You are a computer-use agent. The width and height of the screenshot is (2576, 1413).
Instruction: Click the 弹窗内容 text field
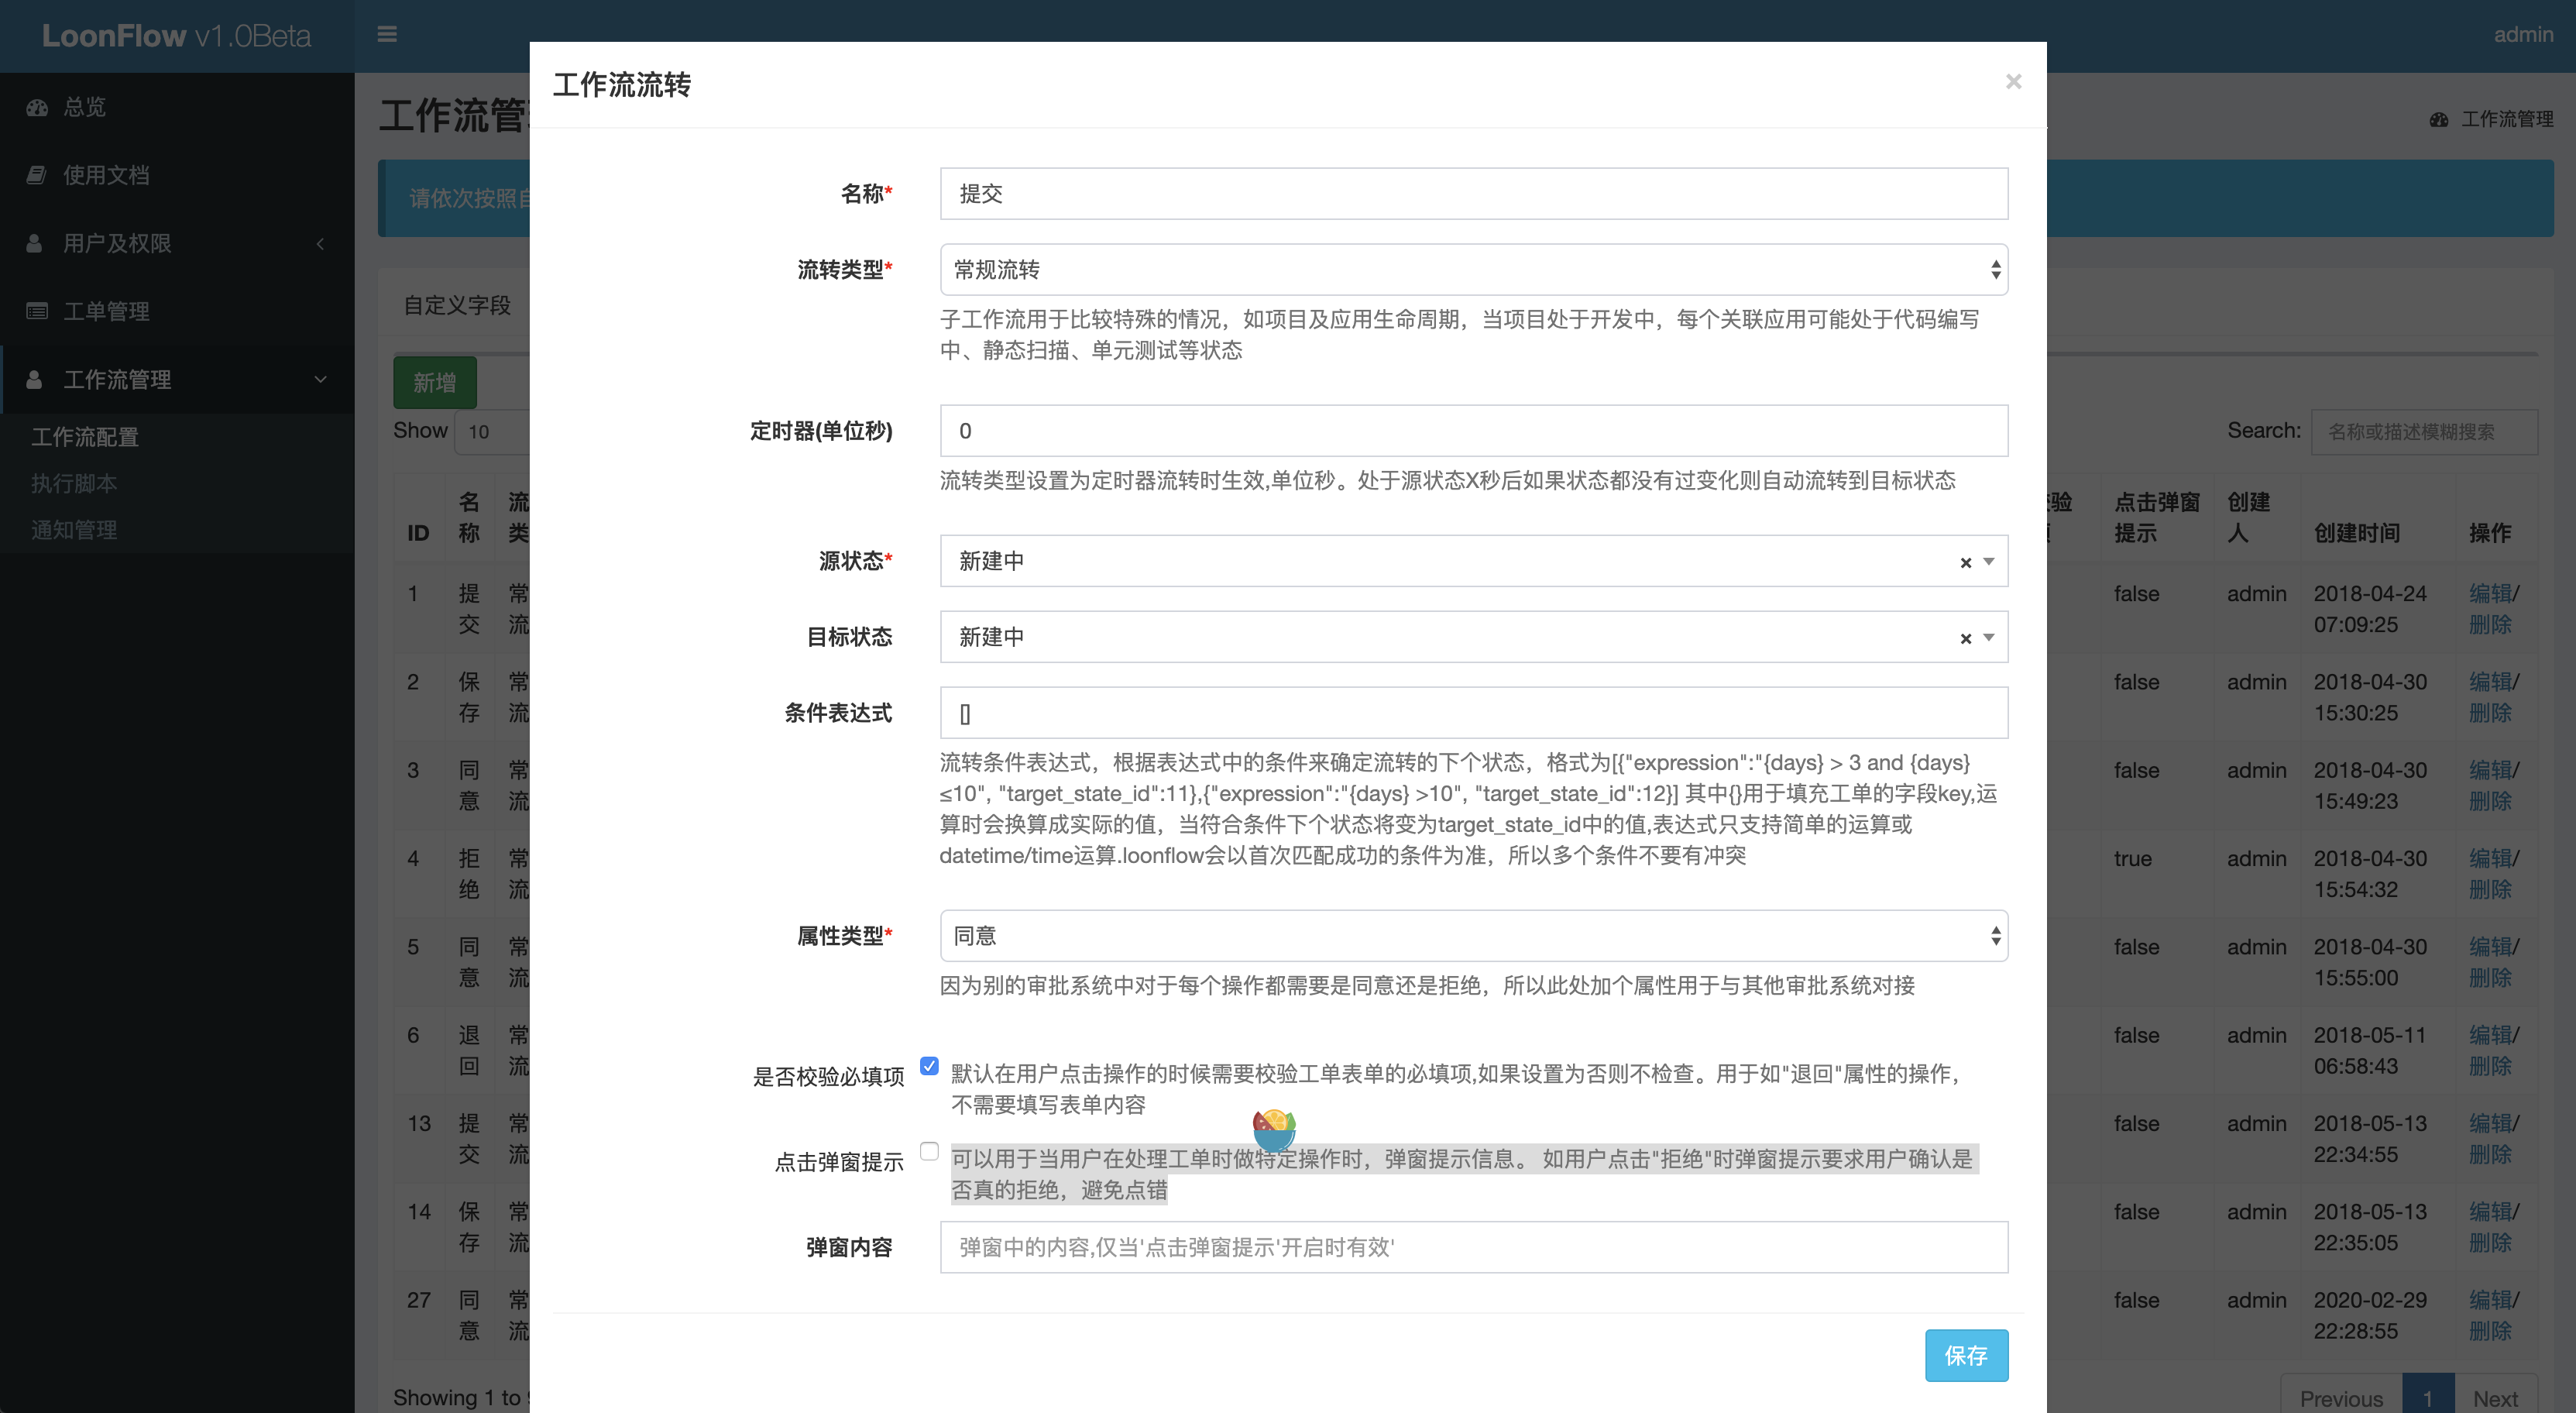(1473, 1247)
